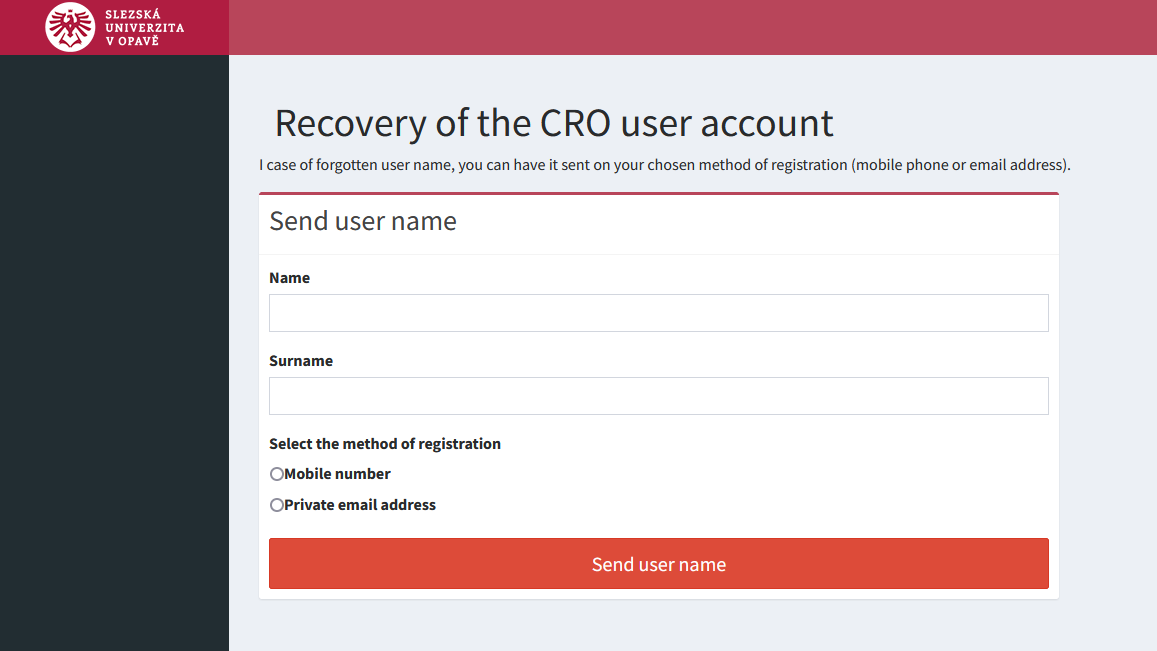Click the red accent line atop the form panel
Image resolution: width=1157 pixels, height=651 pixels.
(658, 193)
